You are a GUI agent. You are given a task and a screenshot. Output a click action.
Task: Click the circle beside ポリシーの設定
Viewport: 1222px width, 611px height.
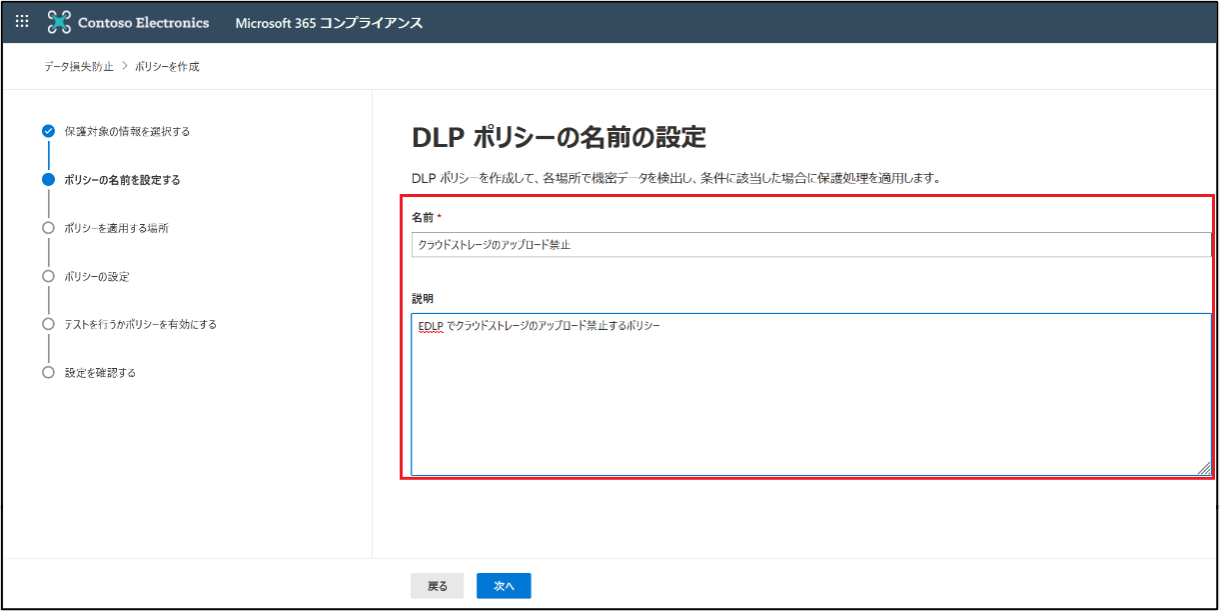pyautogui.click(x=48, y=276)
